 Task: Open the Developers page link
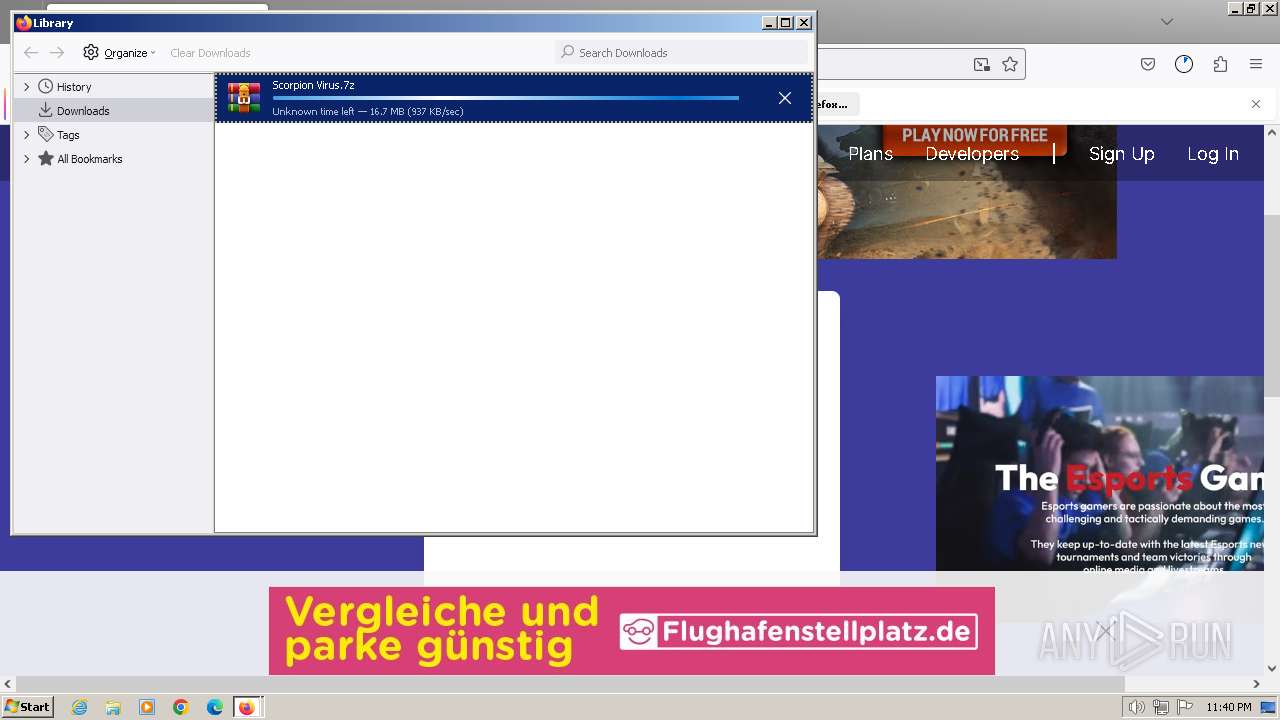pos(972,154)
